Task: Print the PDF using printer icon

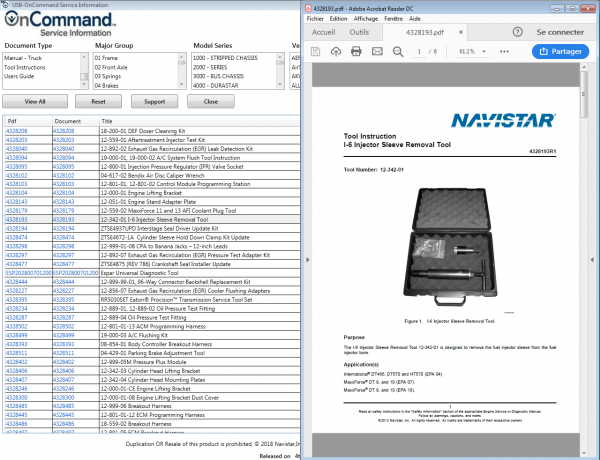Action: click(x=356, y=51)
